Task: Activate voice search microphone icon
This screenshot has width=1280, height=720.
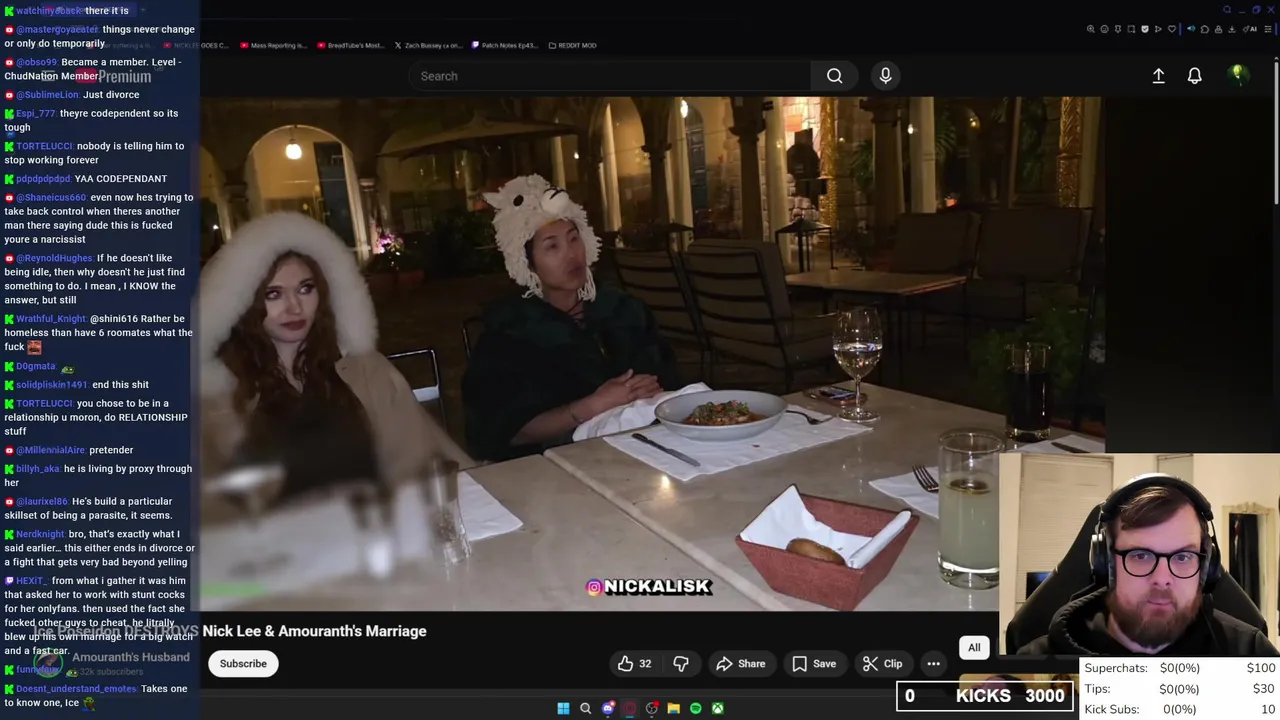Action: (x=885, y=76)
